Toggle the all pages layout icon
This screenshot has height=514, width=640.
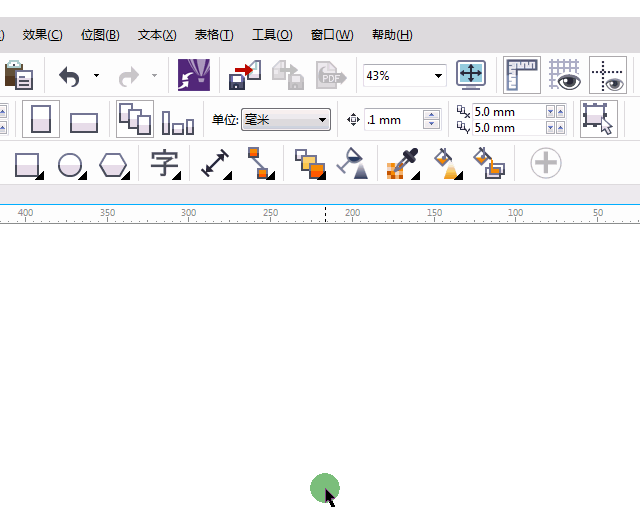(x=135, y=119)
